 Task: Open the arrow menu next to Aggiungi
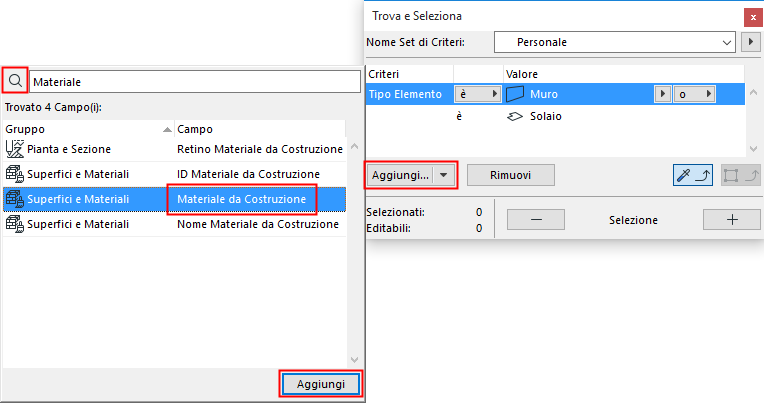pos(446,174)
